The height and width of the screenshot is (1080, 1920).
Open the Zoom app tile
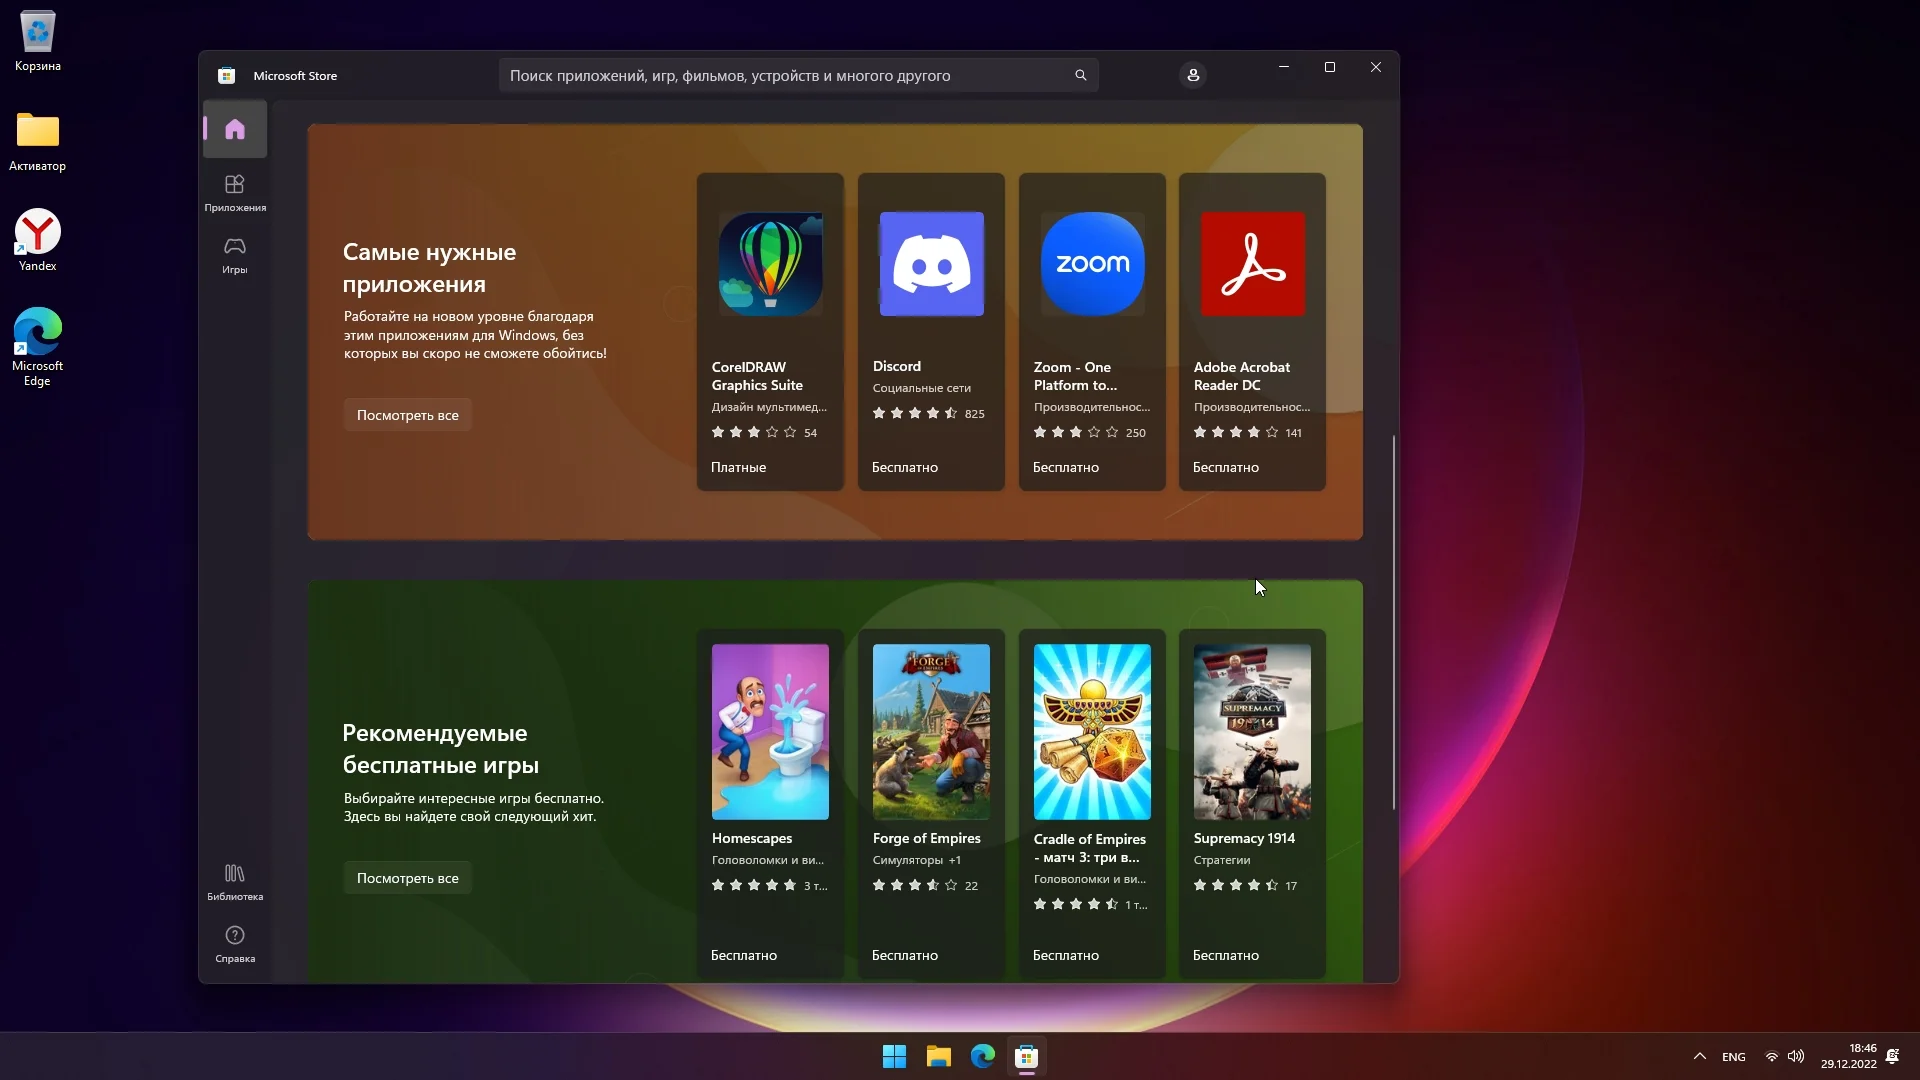click(x=1092, y=331)
